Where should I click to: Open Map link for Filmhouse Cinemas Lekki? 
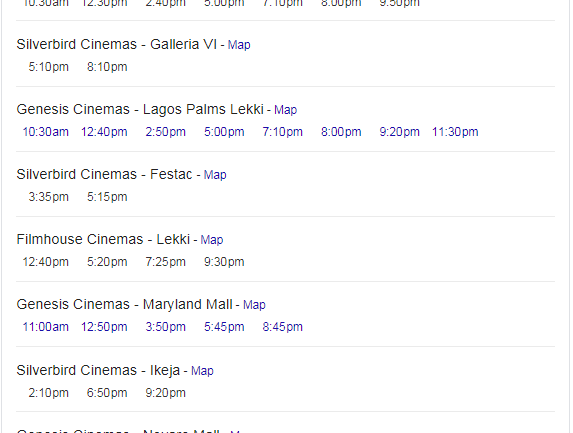pyautogui.click(x=212, y=240)
